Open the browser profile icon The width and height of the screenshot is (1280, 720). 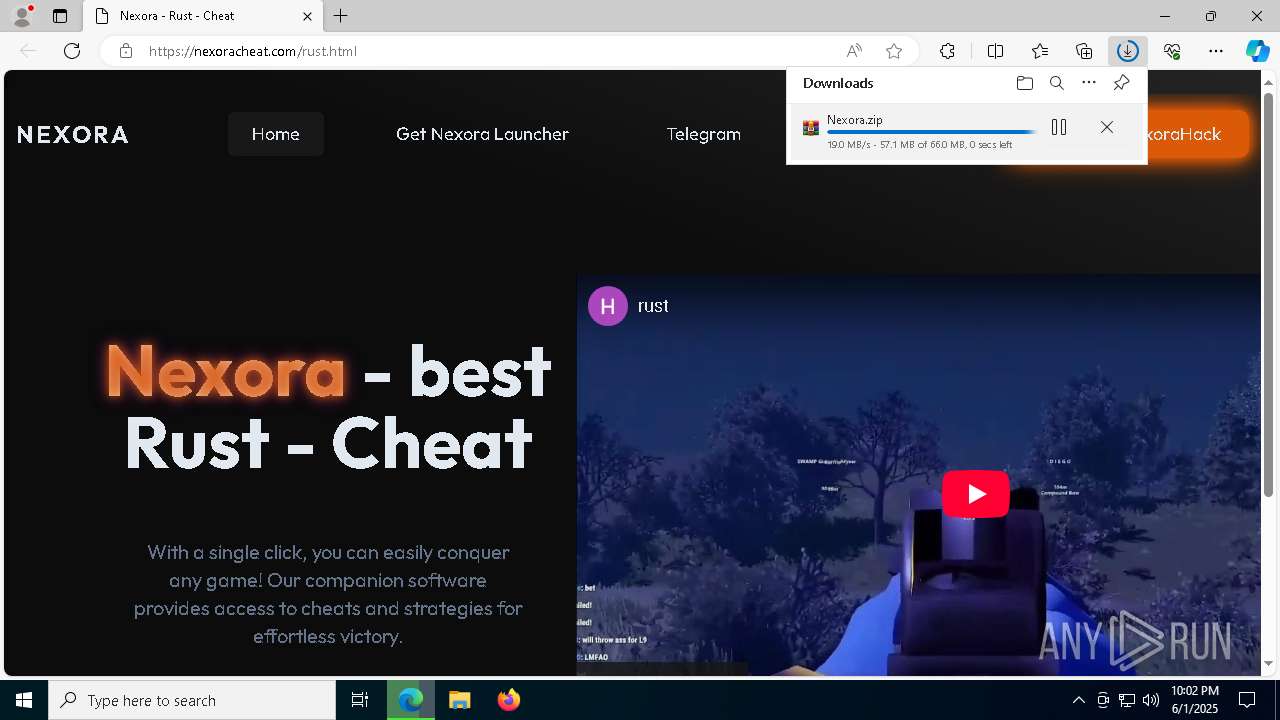(x=21, y=16)
